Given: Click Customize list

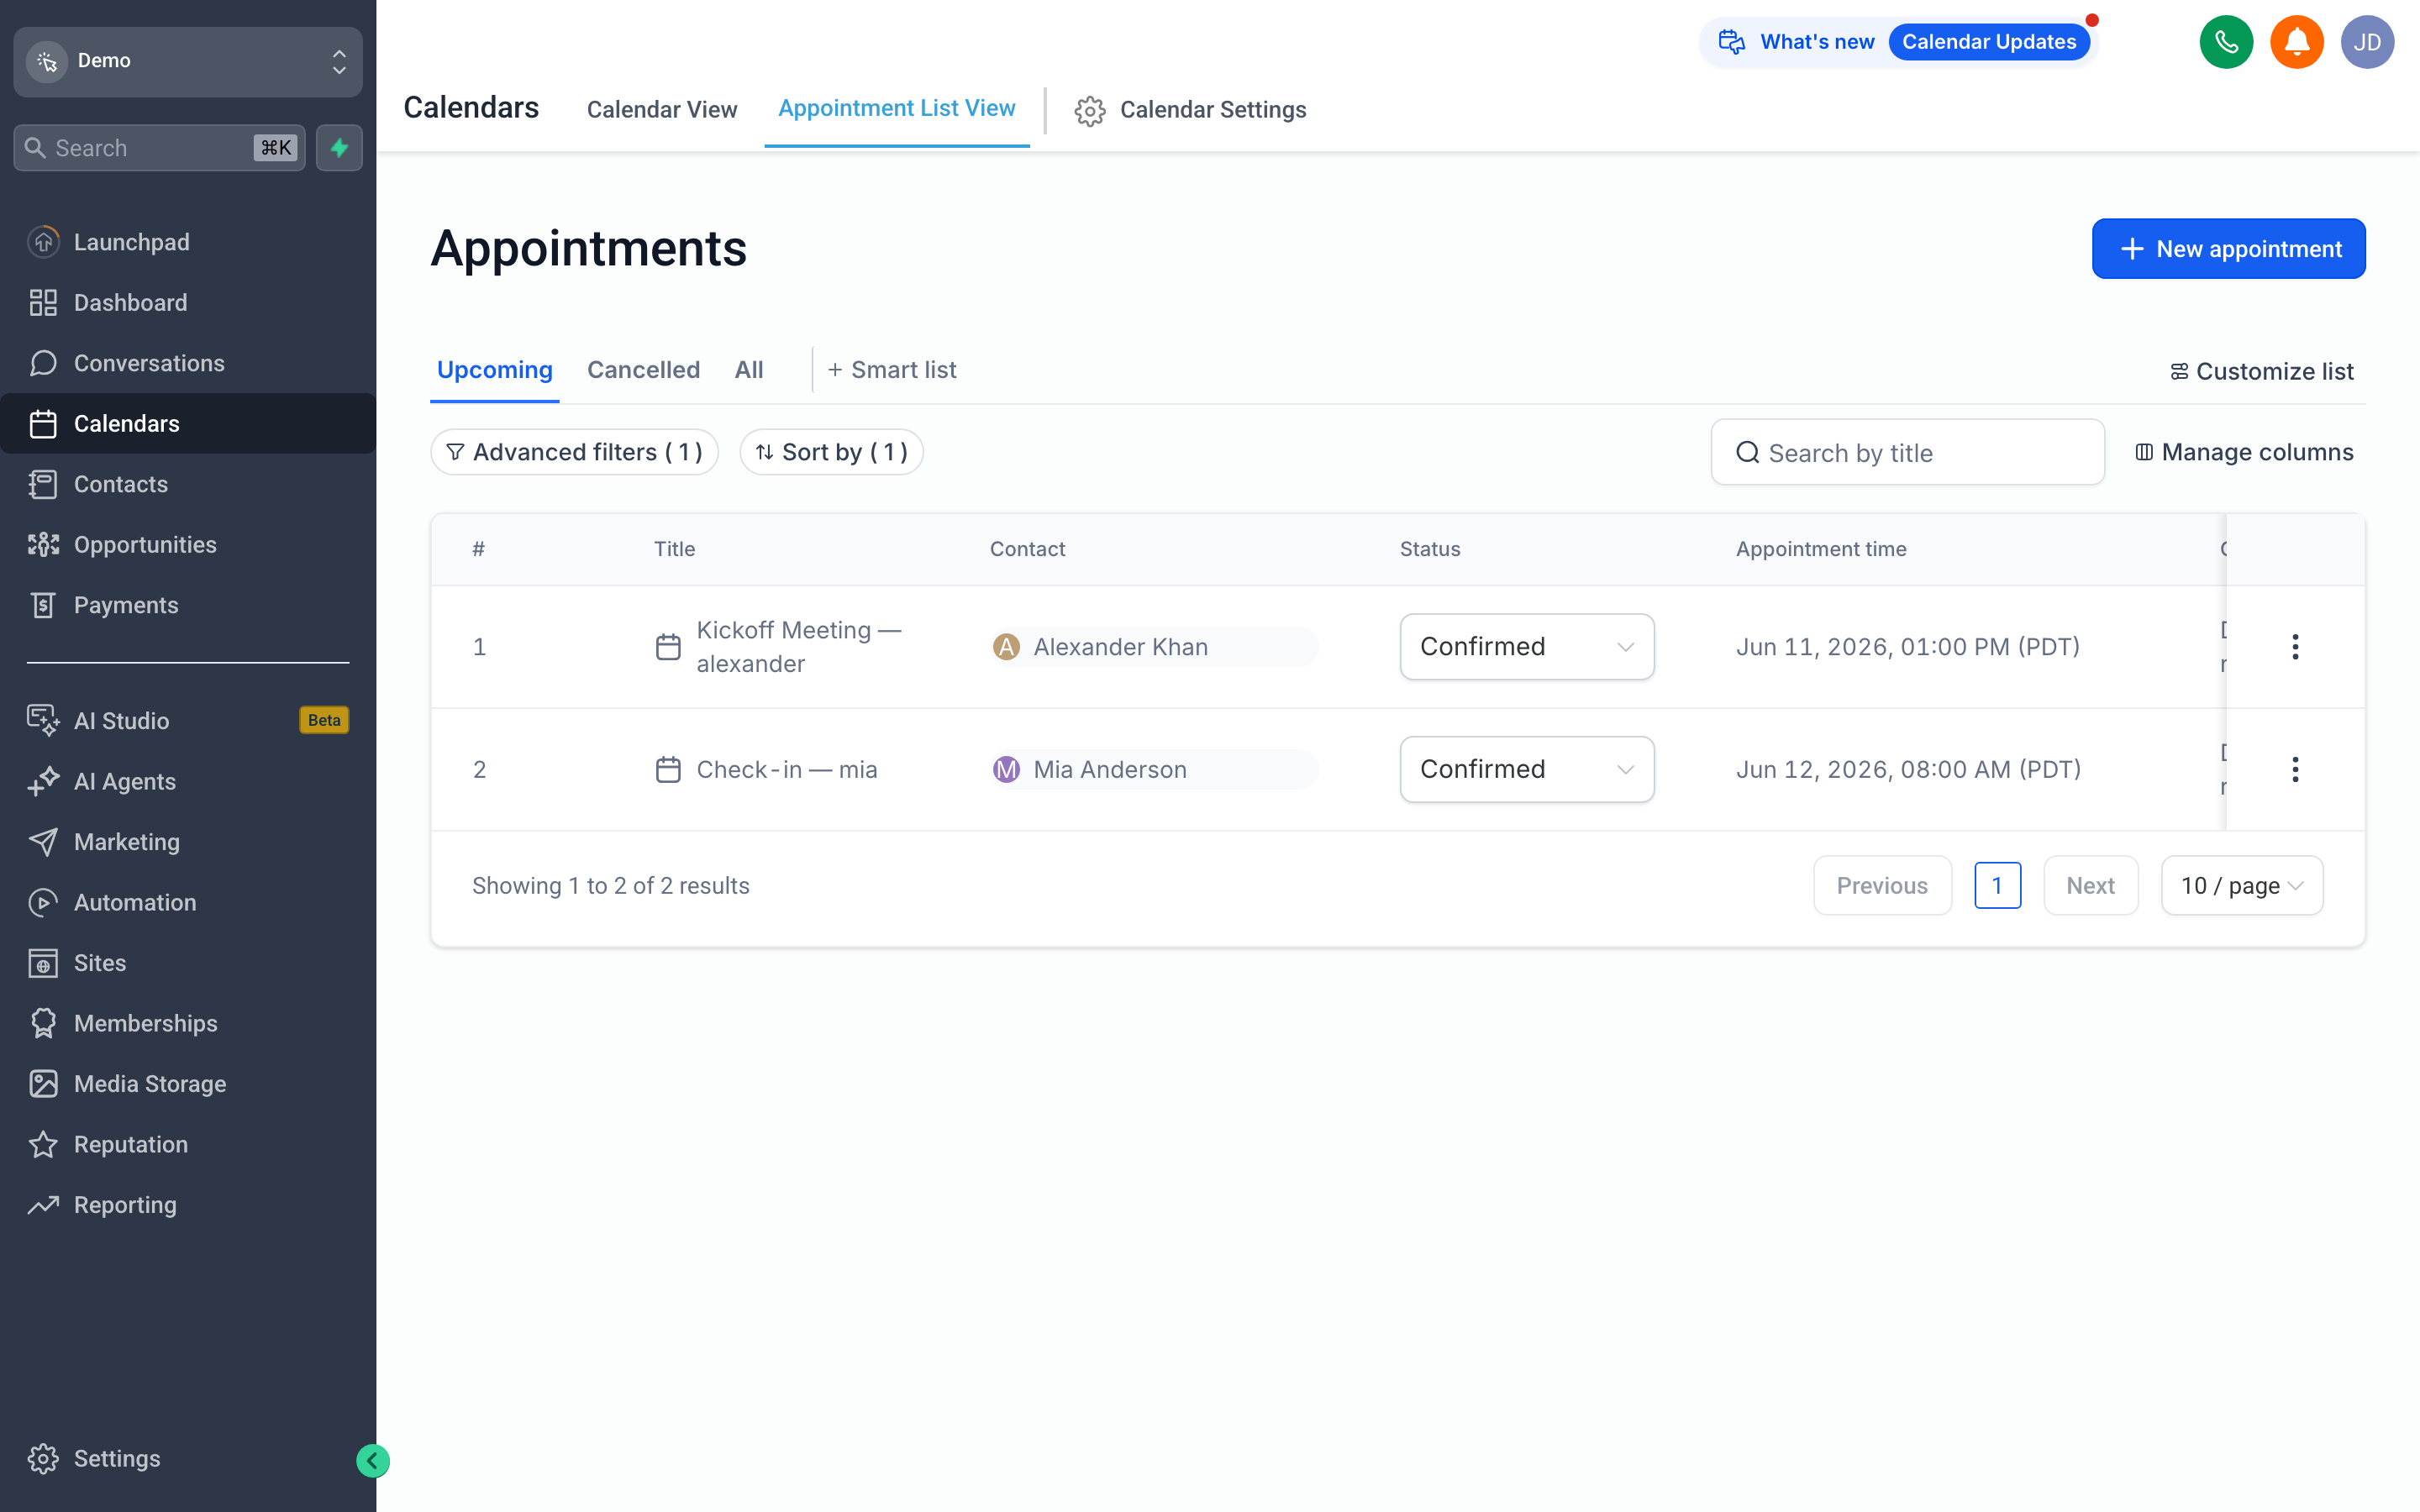Looking at the screenshot, I should coord(2261,372).
